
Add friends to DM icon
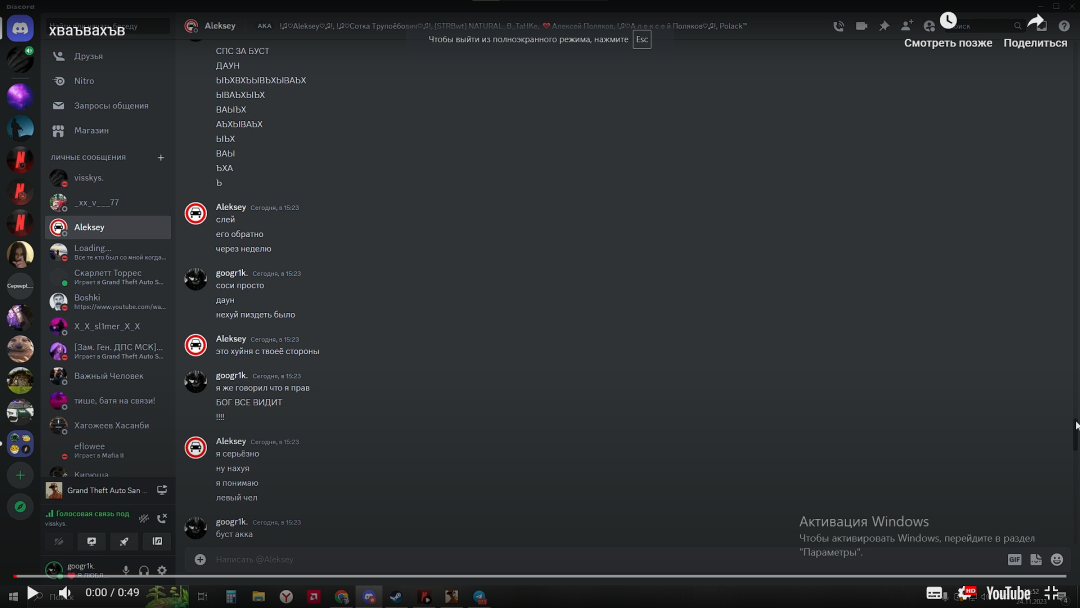click(x=907, y=26)
